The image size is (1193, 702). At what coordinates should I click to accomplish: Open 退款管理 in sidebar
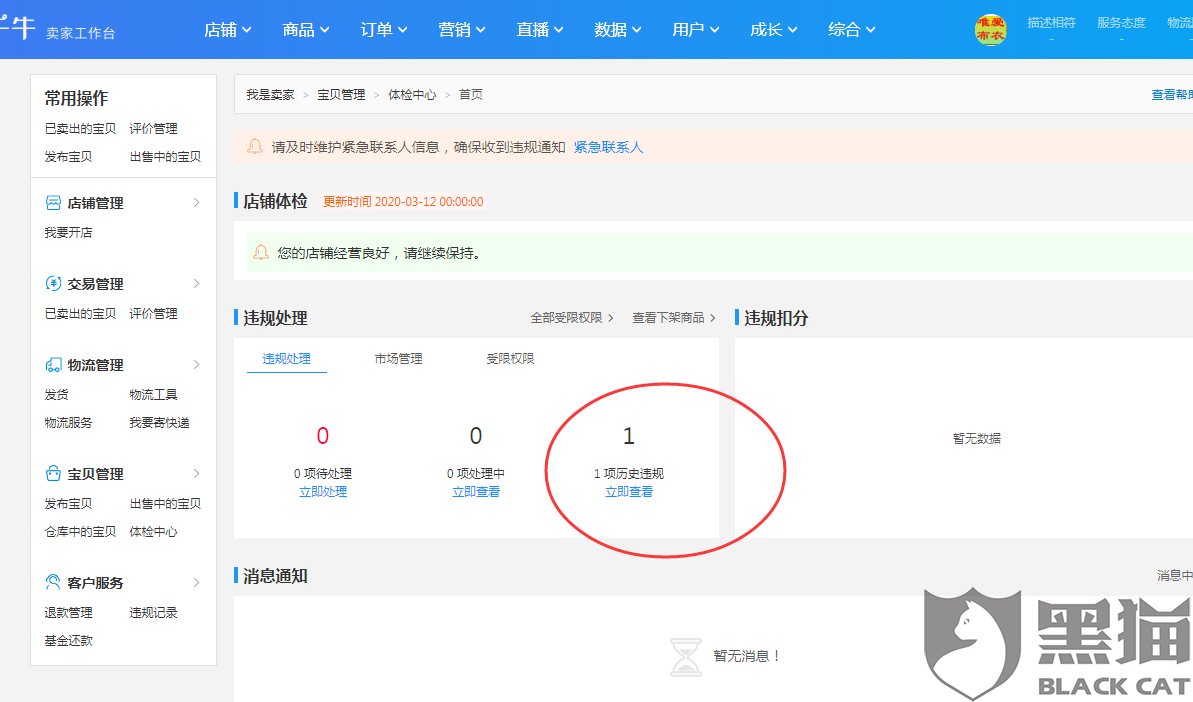coord(68,612)
